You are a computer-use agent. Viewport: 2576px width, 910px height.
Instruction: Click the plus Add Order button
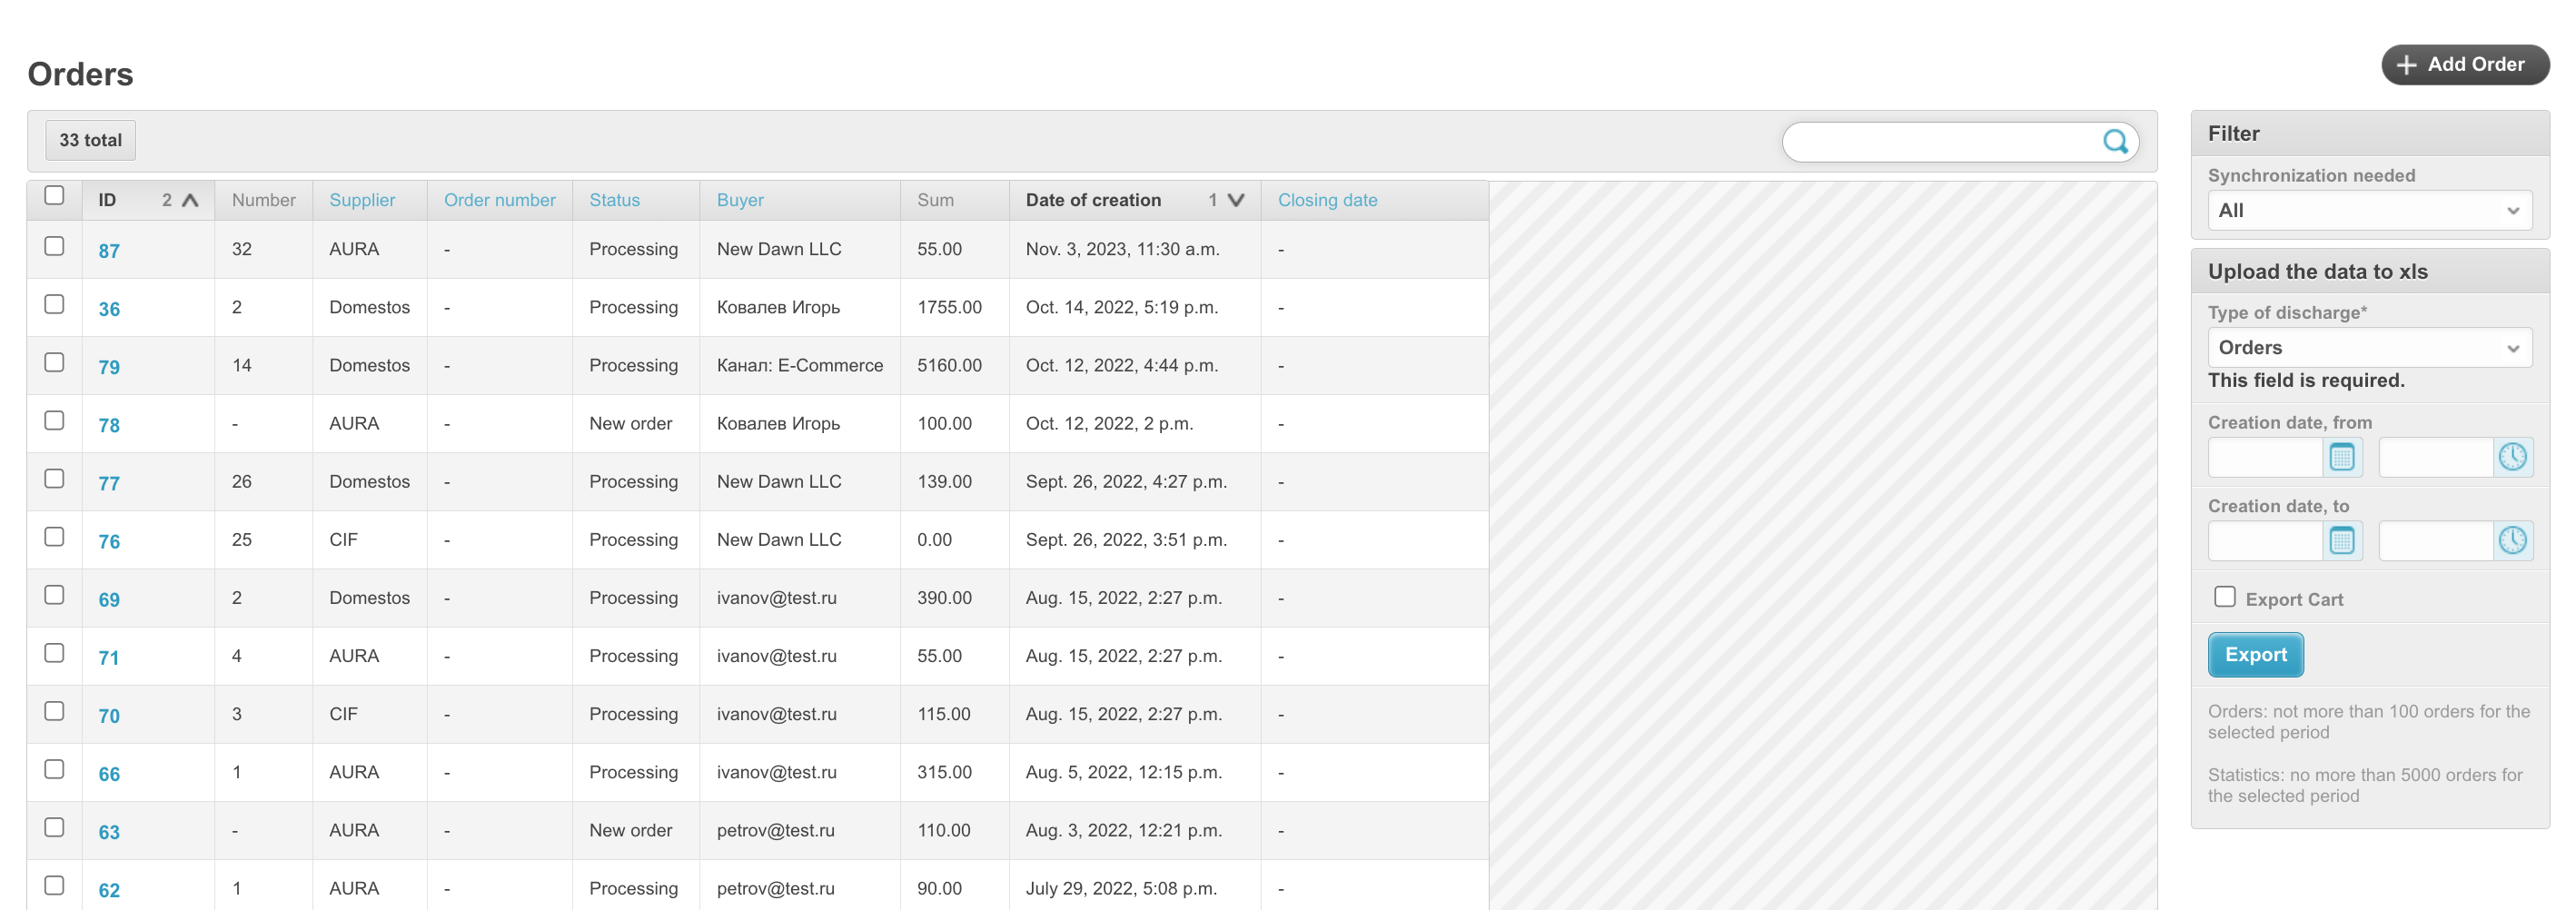2464,64
